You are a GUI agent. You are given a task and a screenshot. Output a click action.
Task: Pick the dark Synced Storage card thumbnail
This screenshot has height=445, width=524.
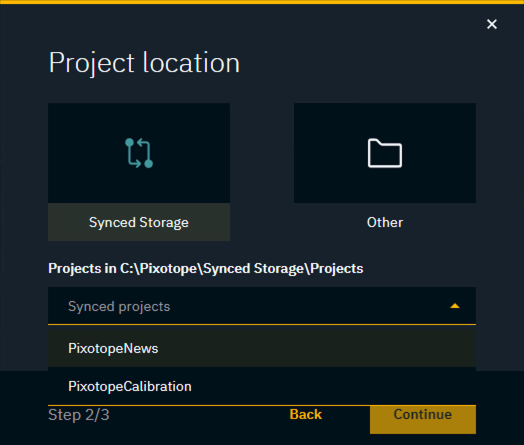[x=139, y=153]
